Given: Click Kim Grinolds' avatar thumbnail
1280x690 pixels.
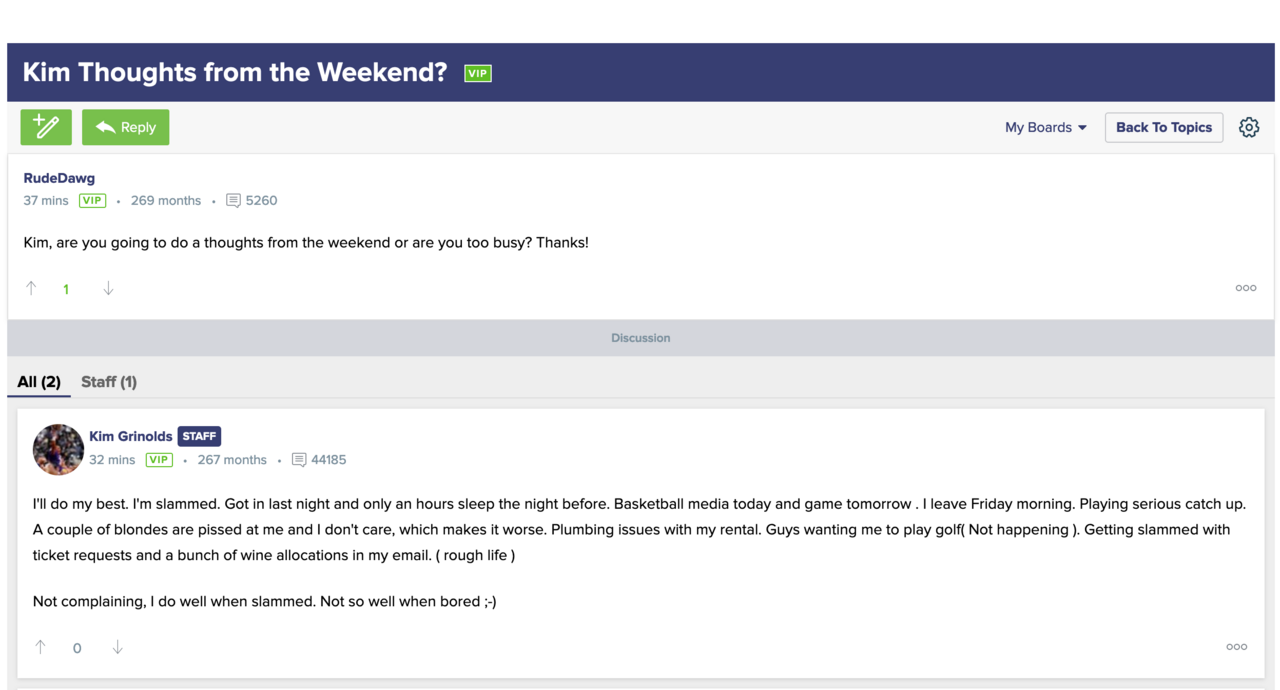Looking at the screenshot, I should click(x=58, y=449).
